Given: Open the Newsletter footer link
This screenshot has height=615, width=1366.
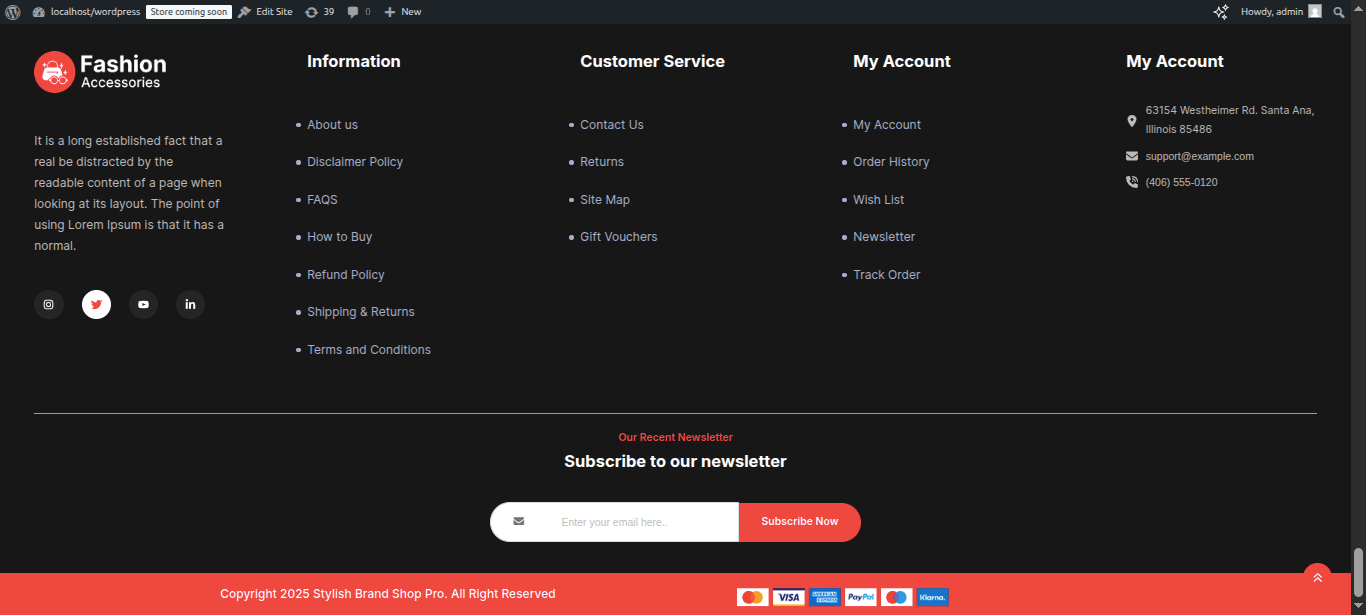Looking at the screenshot, I should 884,237.
